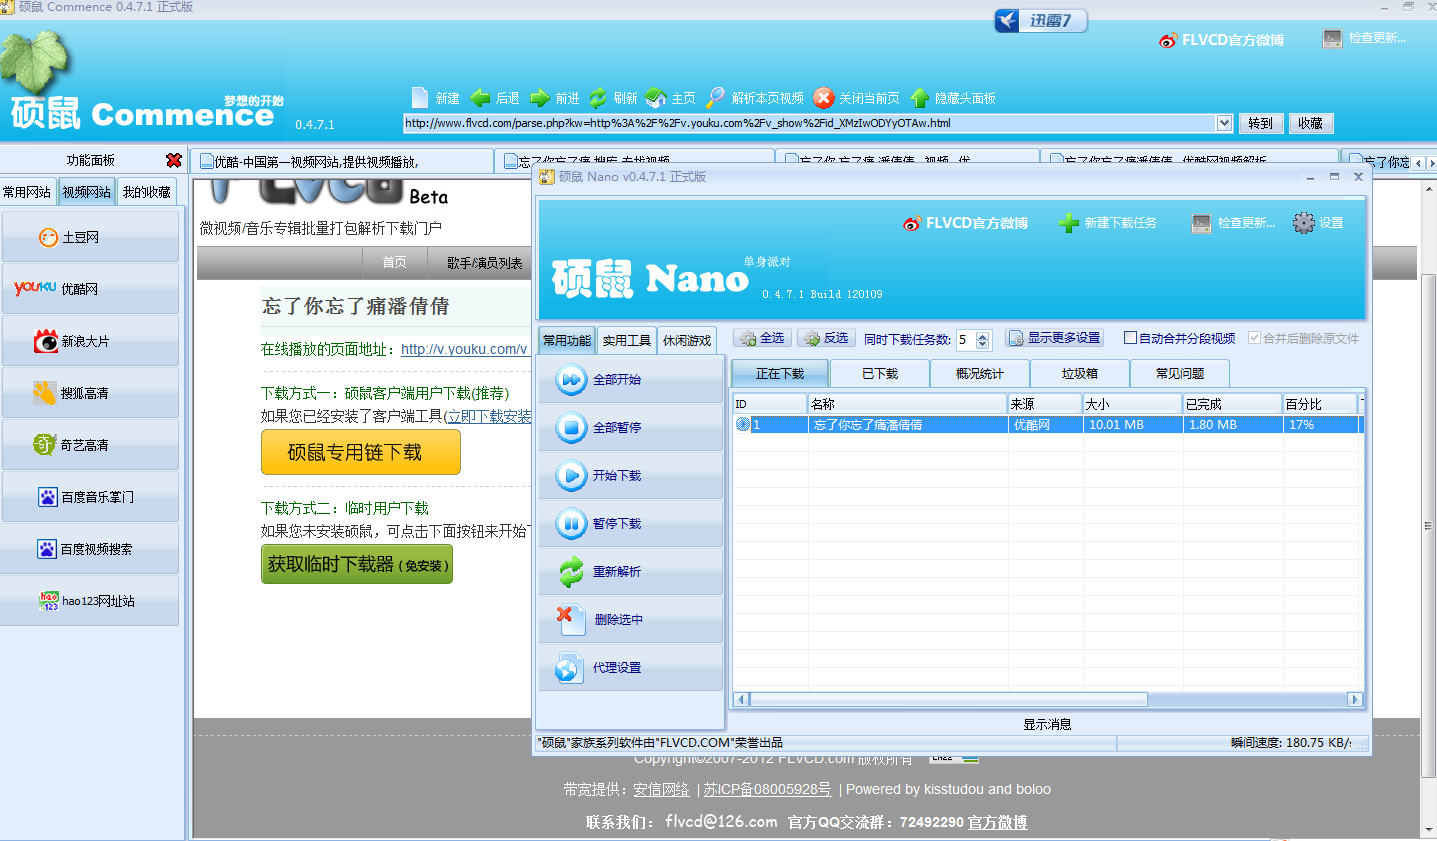
Task: Click the 迅雷7 badge at top
Action: [1040, 20]
